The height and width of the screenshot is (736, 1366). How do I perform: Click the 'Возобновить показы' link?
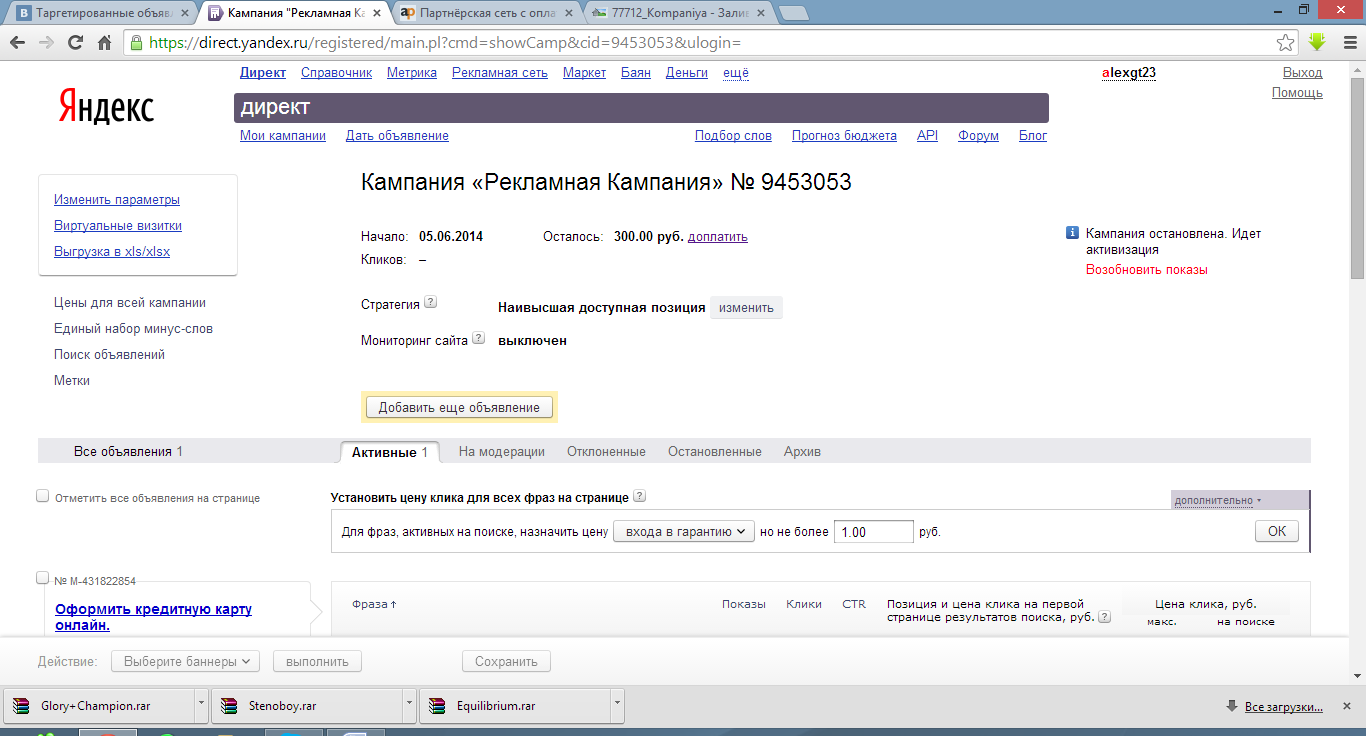(1147, 270)
